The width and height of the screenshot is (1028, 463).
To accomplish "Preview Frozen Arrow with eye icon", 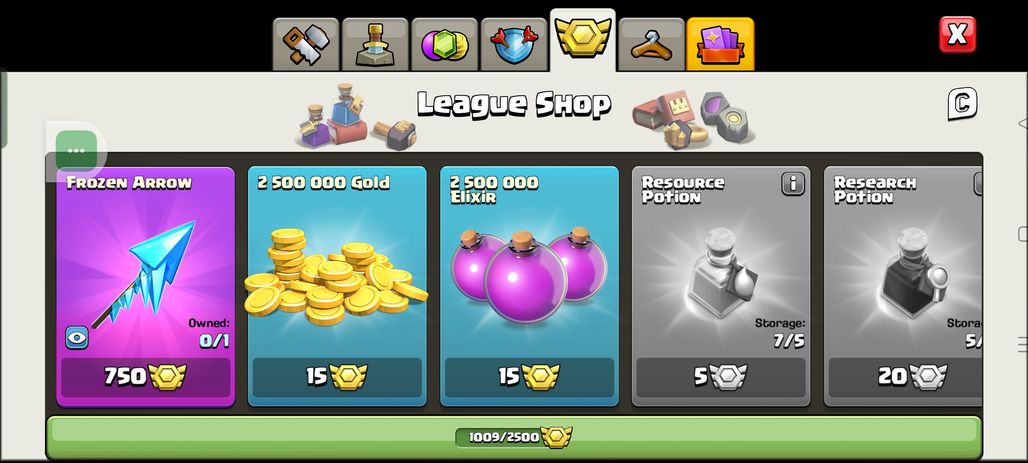I will 77,338.
